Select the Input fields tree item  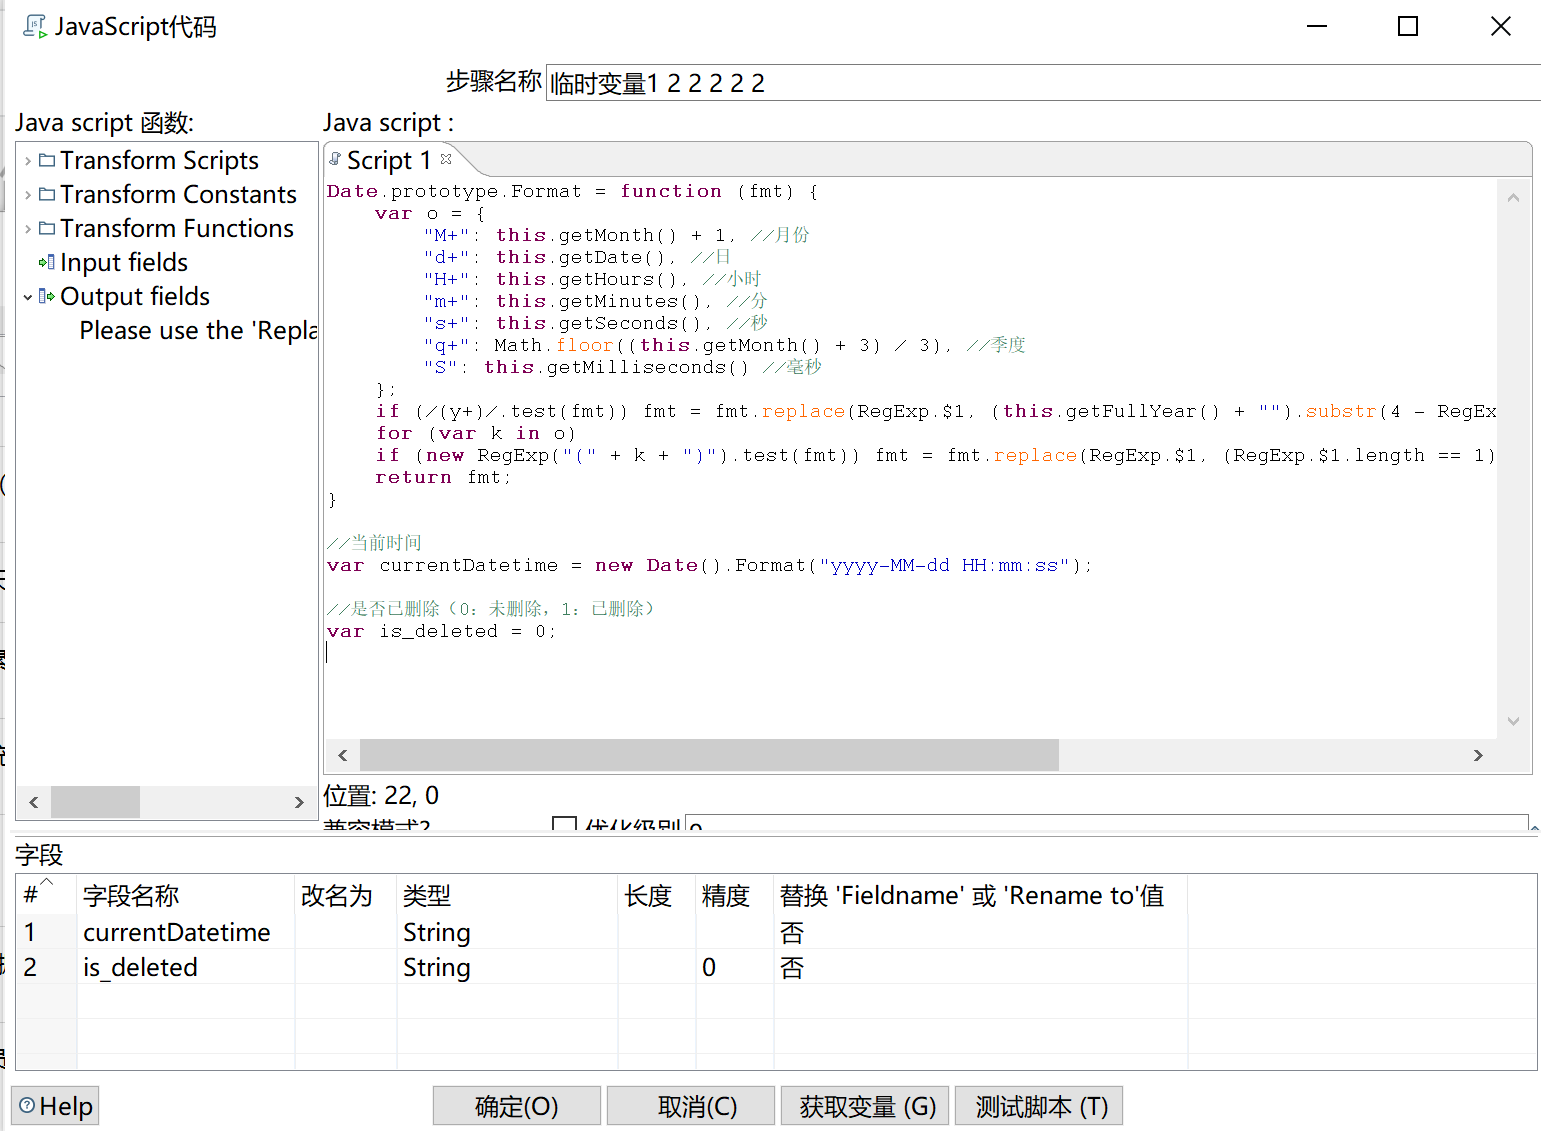point(124,262)
